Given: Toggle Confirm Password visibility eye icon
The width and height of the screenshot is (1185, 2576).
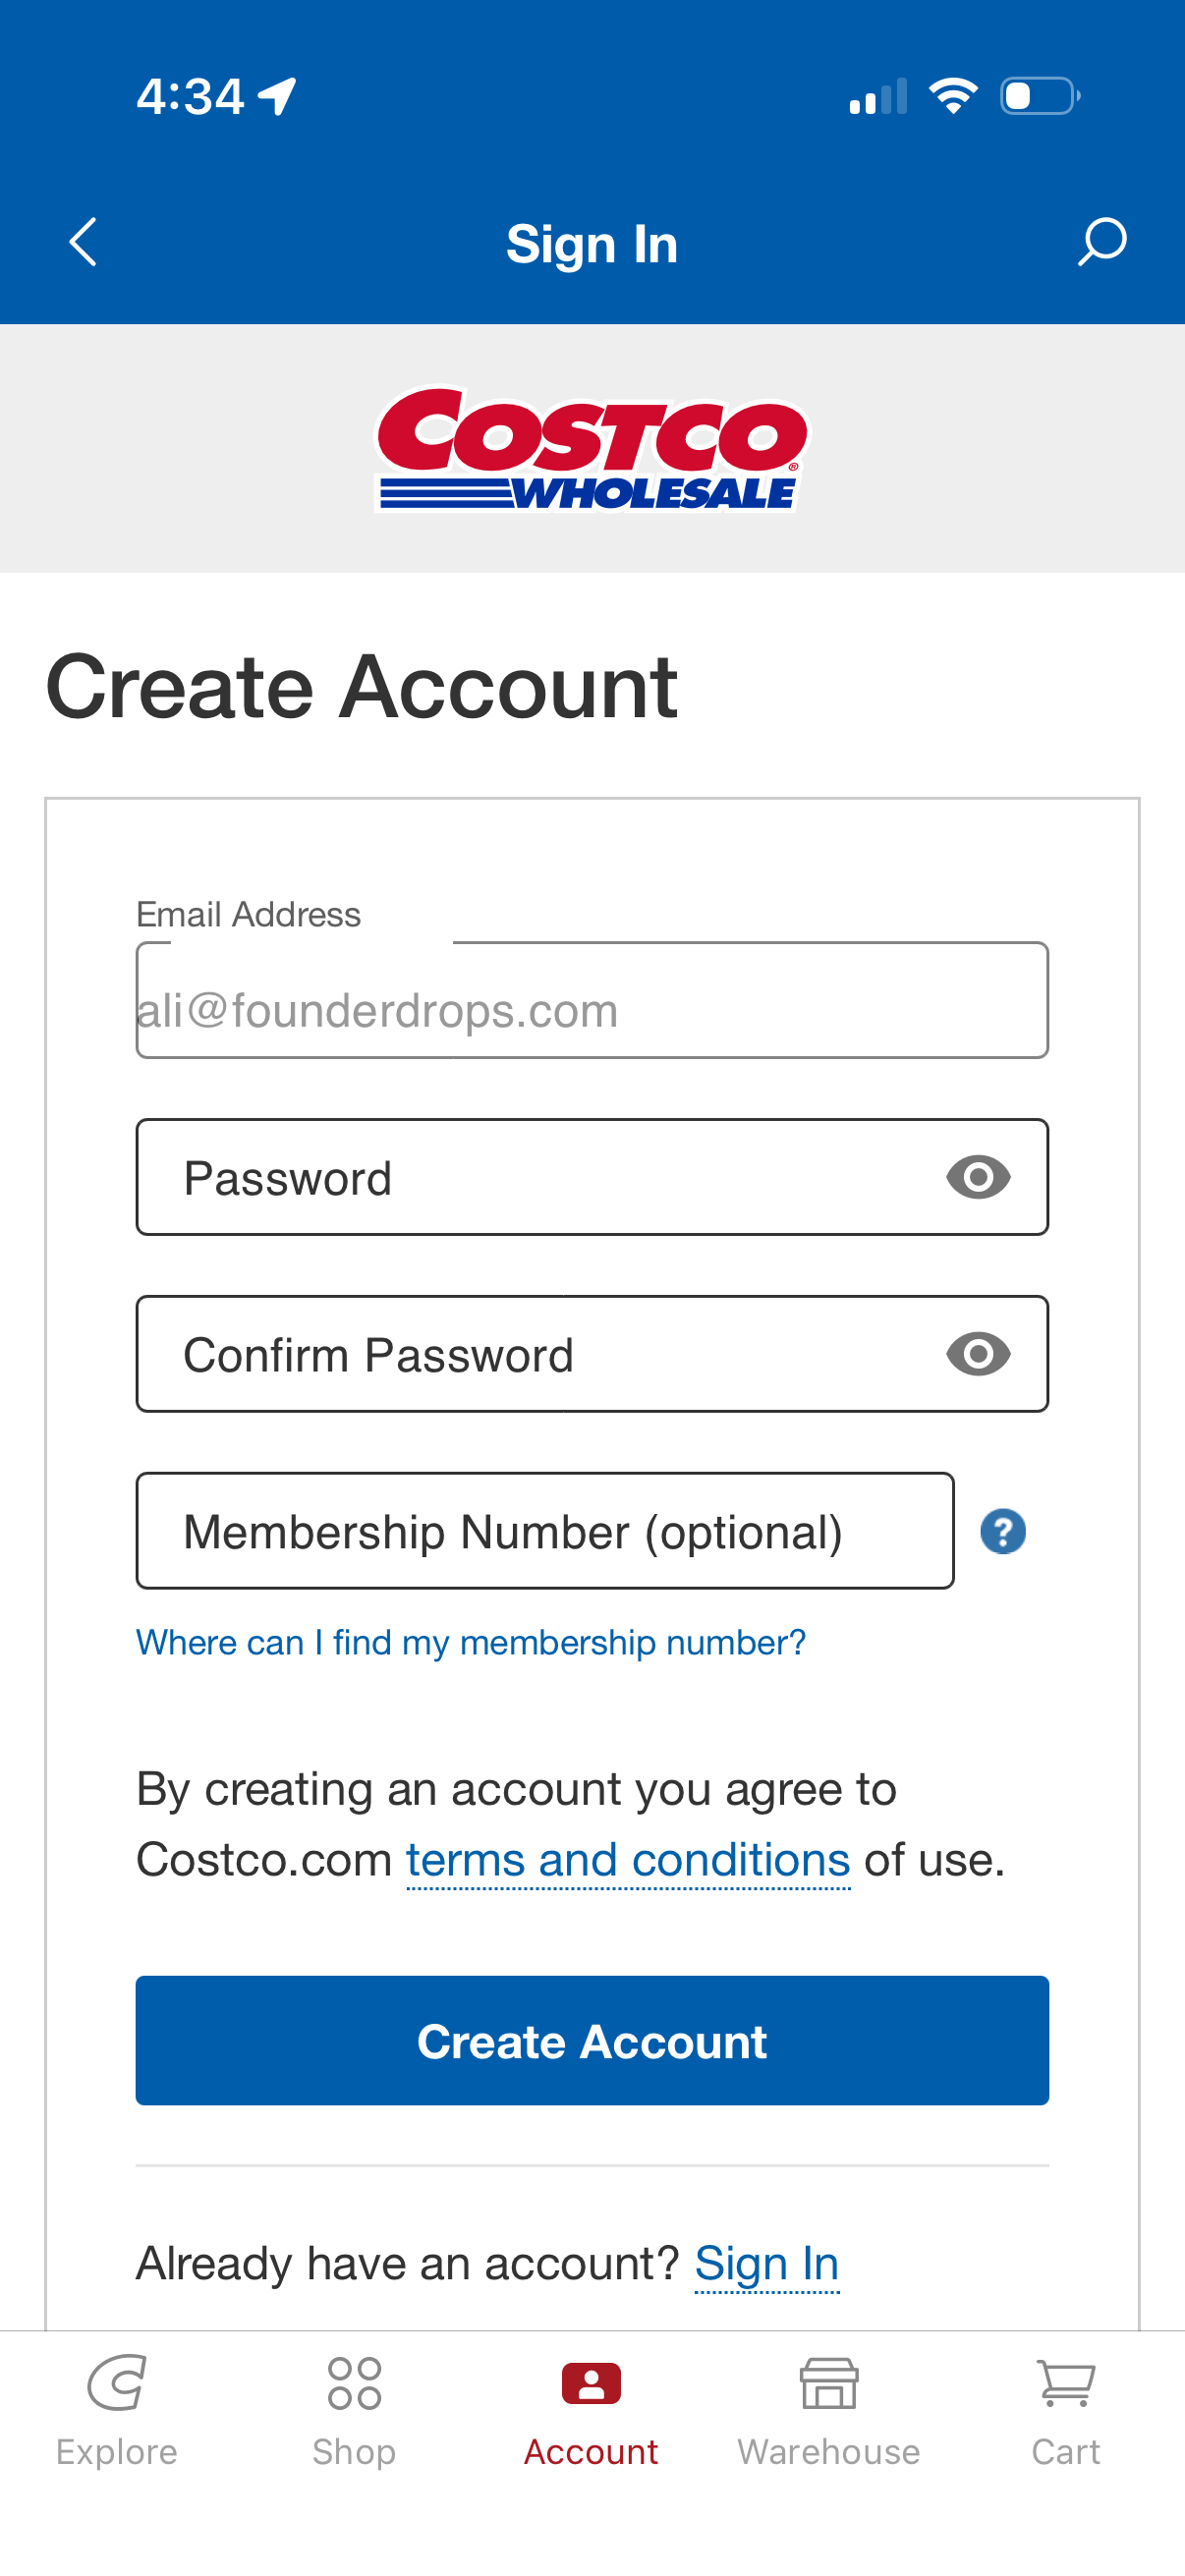Looking at the screenshot, I should (978, 1354).
